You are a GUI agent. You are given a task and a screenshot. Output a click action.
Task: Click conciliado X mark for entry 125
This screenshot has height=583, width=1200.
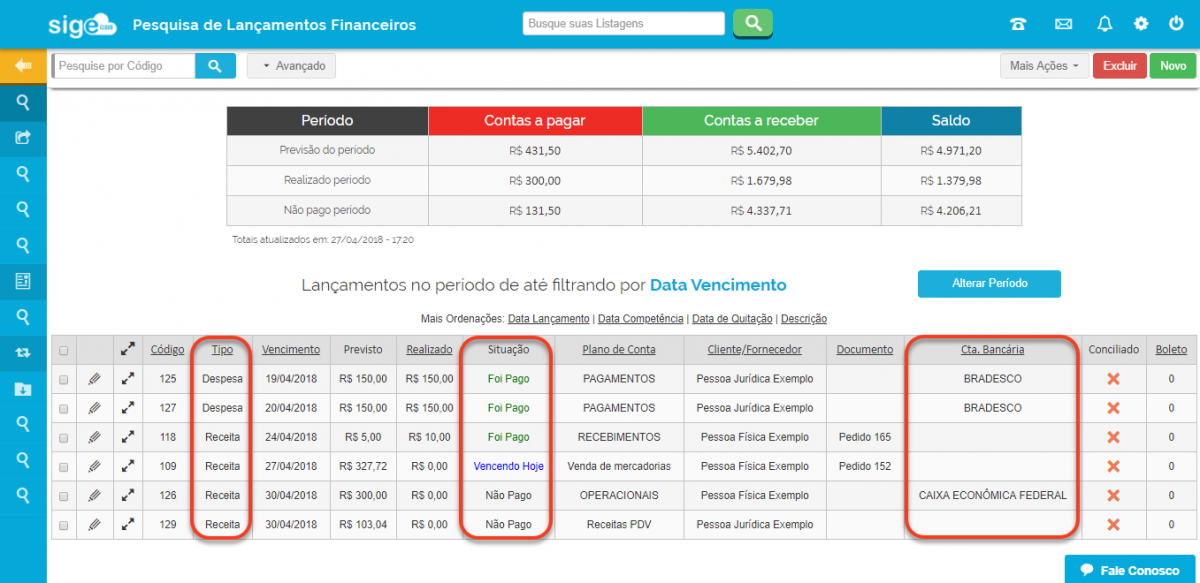point(1113,379)
